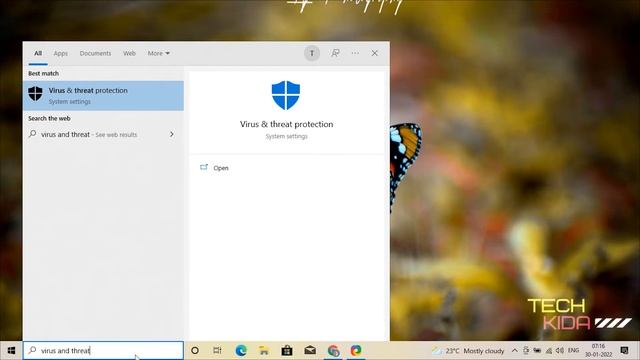Launch Microsoft Edge from taskbar
The image size is (640, 360).
[x=241, y=350]
